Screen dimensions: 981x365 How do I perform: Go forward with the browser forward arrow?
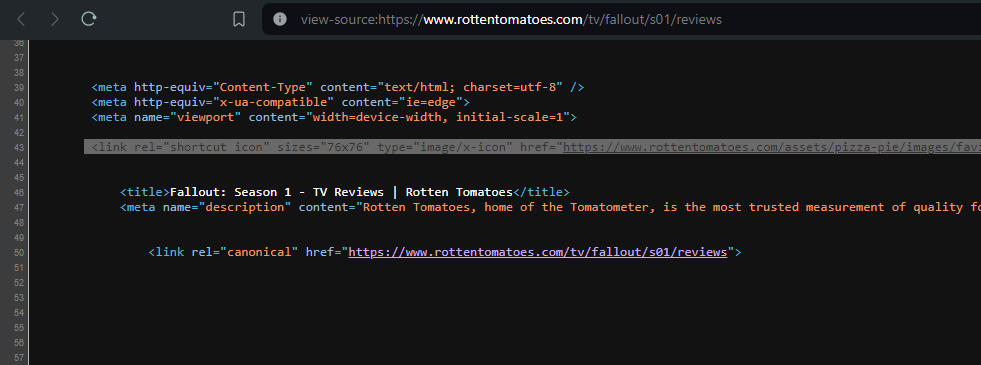pos(55,19)
